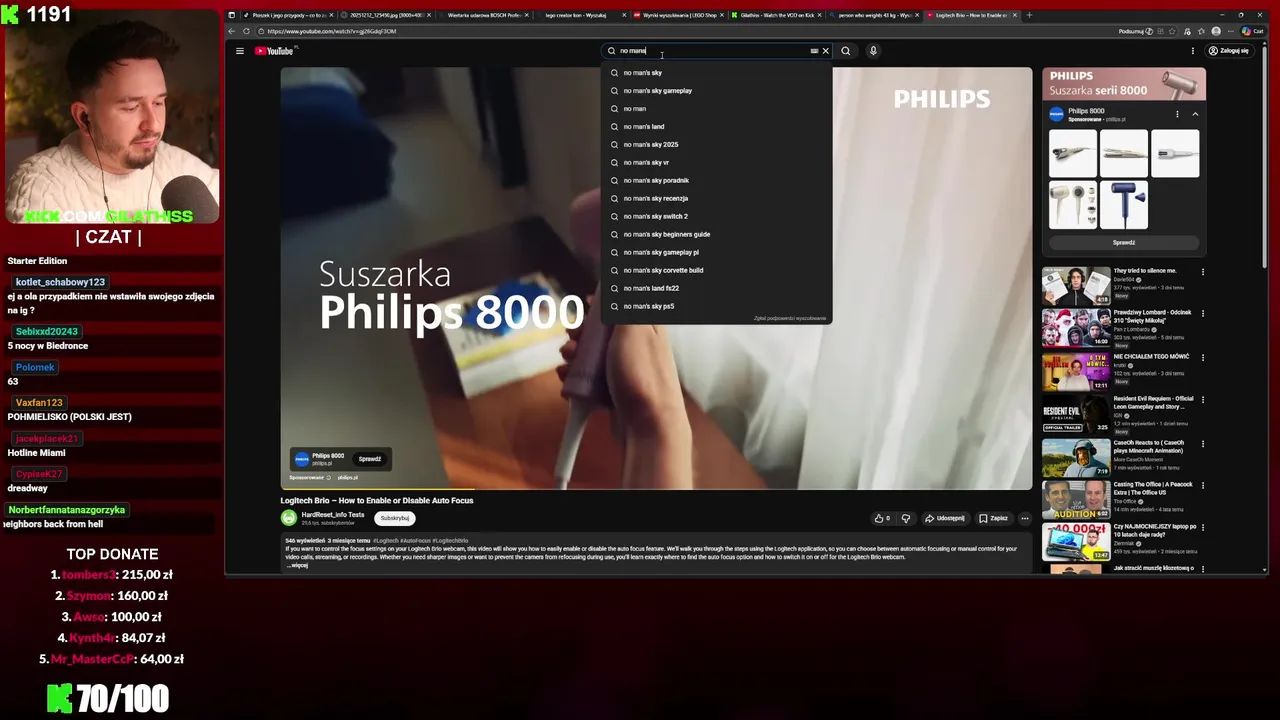The width and height of the screenshot is (1280, 720).
Task: Dislike the video with thumbs down
Action: pos(906,519)
